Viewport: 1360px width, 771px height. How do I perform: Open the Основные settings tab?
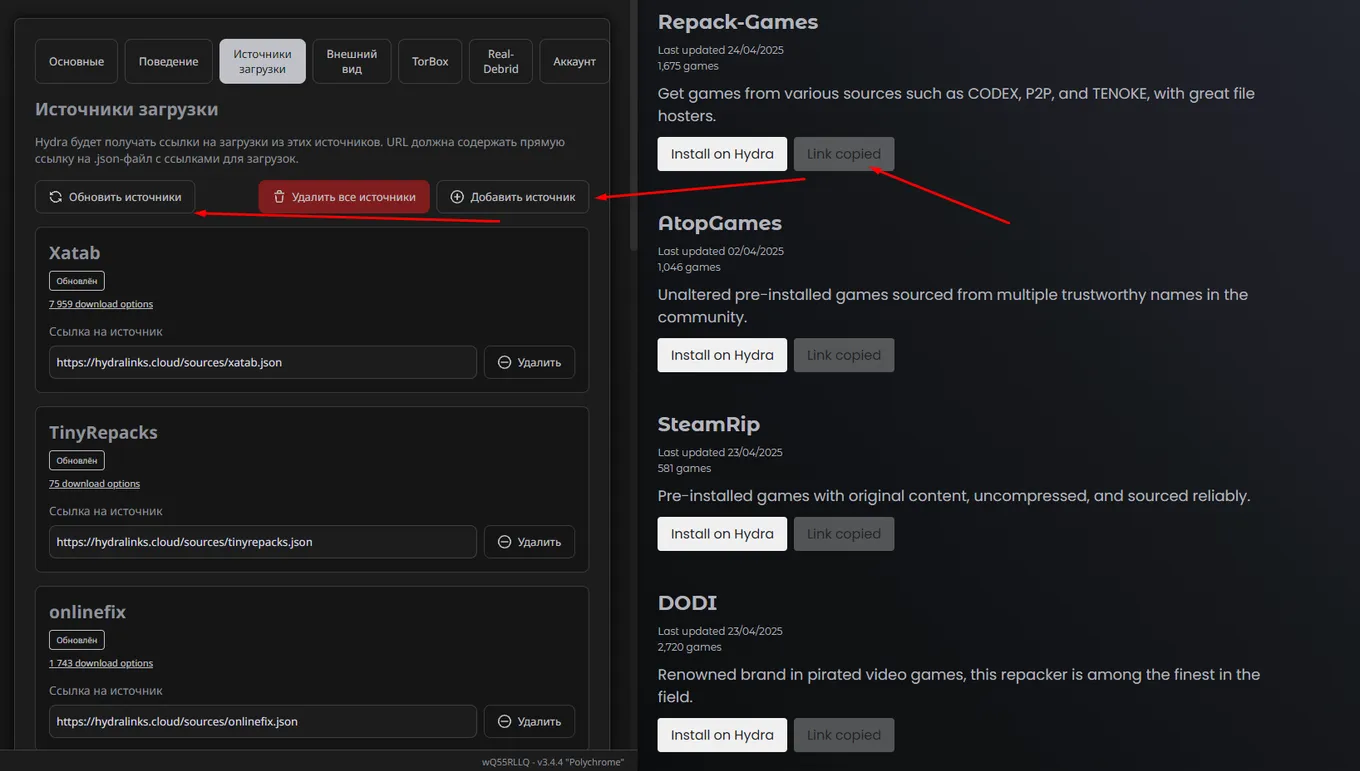click(77, 61)
